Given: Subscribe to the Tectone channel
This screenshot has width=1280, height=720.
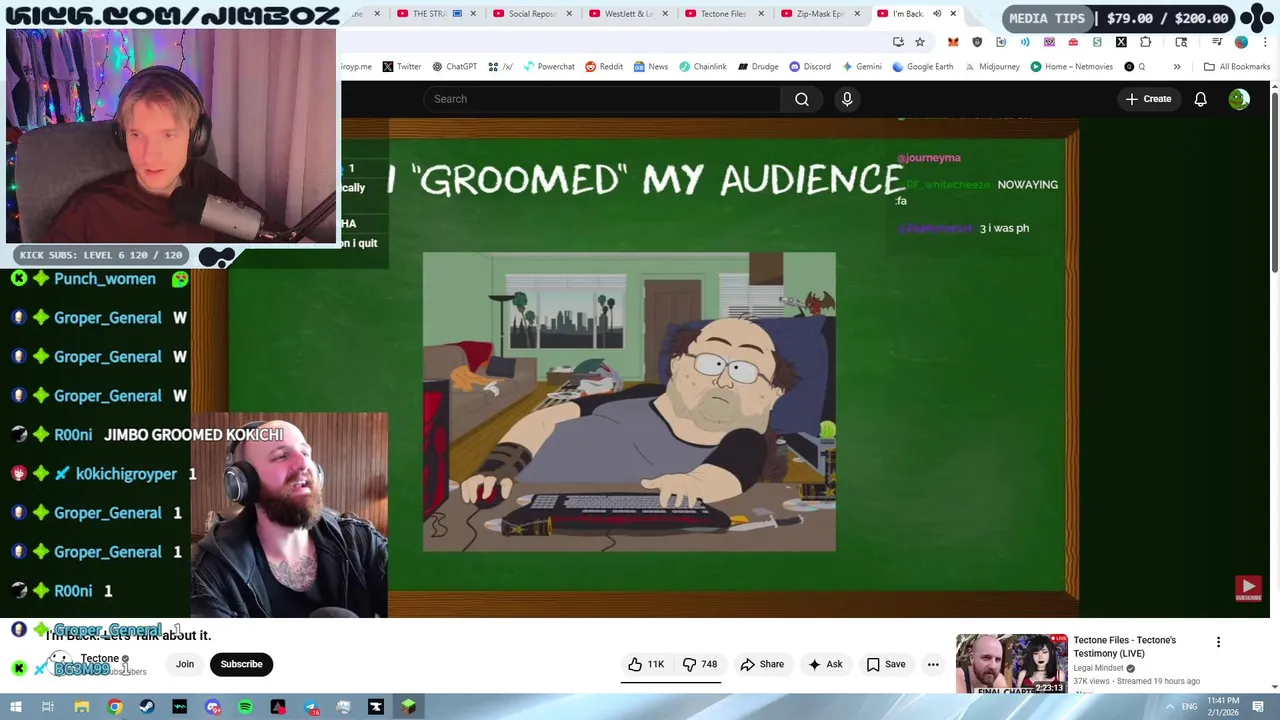Looking at the screenshot, I should 241,664.
